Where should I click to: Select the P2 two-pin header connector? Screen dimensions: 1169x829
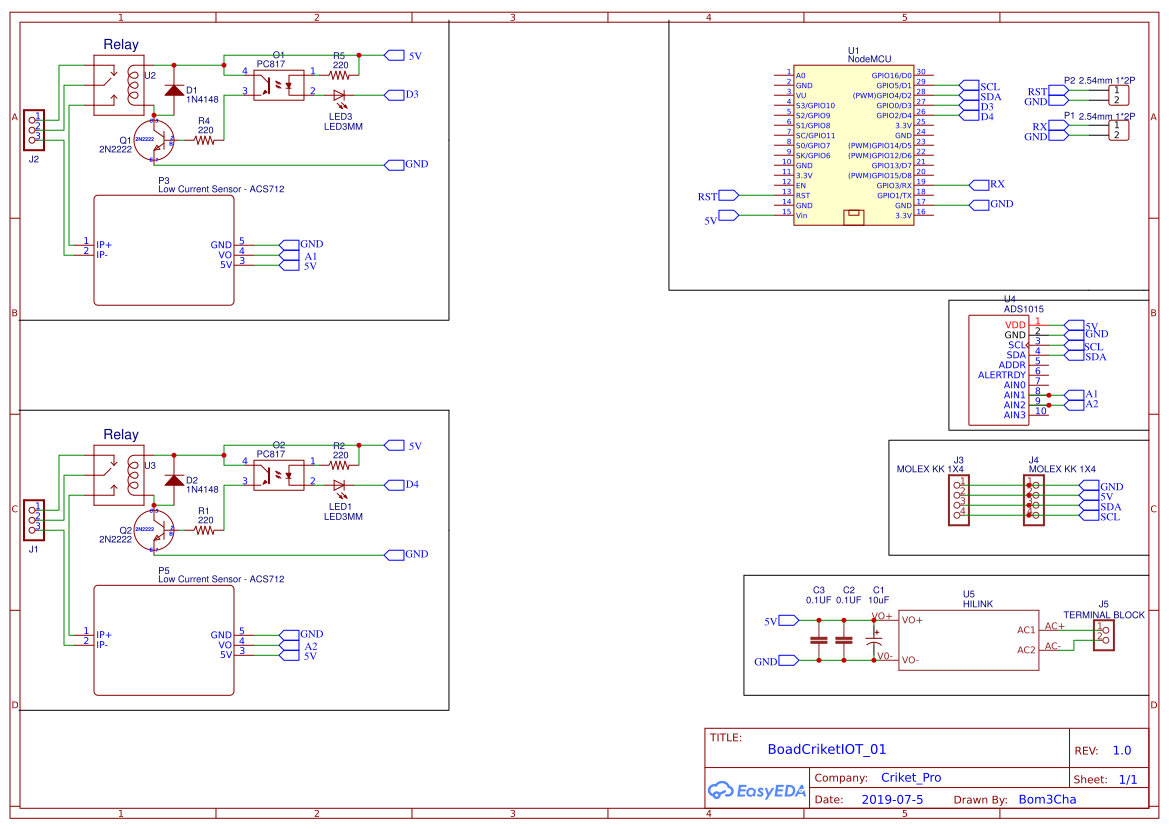(1120, 96)
